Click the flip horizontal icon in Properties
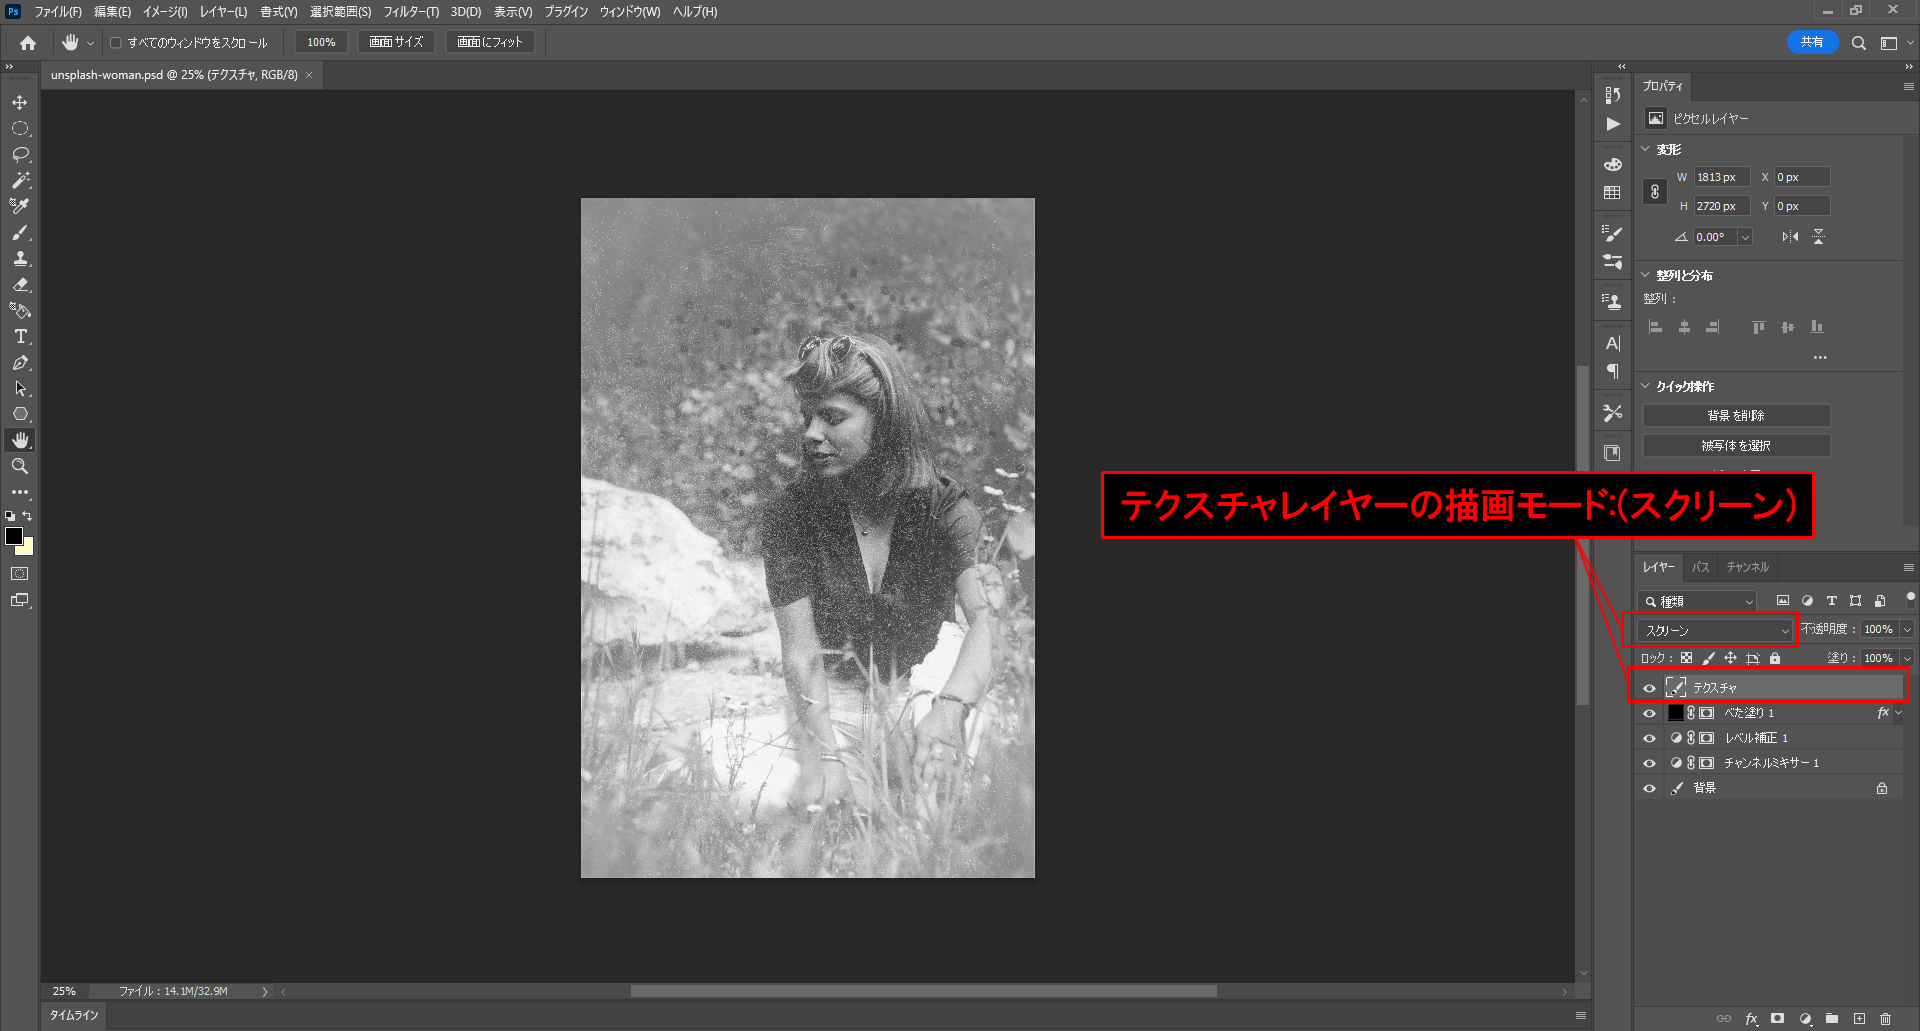1920x1031 pixels. pyautogui.click(x=1790, y=237)
